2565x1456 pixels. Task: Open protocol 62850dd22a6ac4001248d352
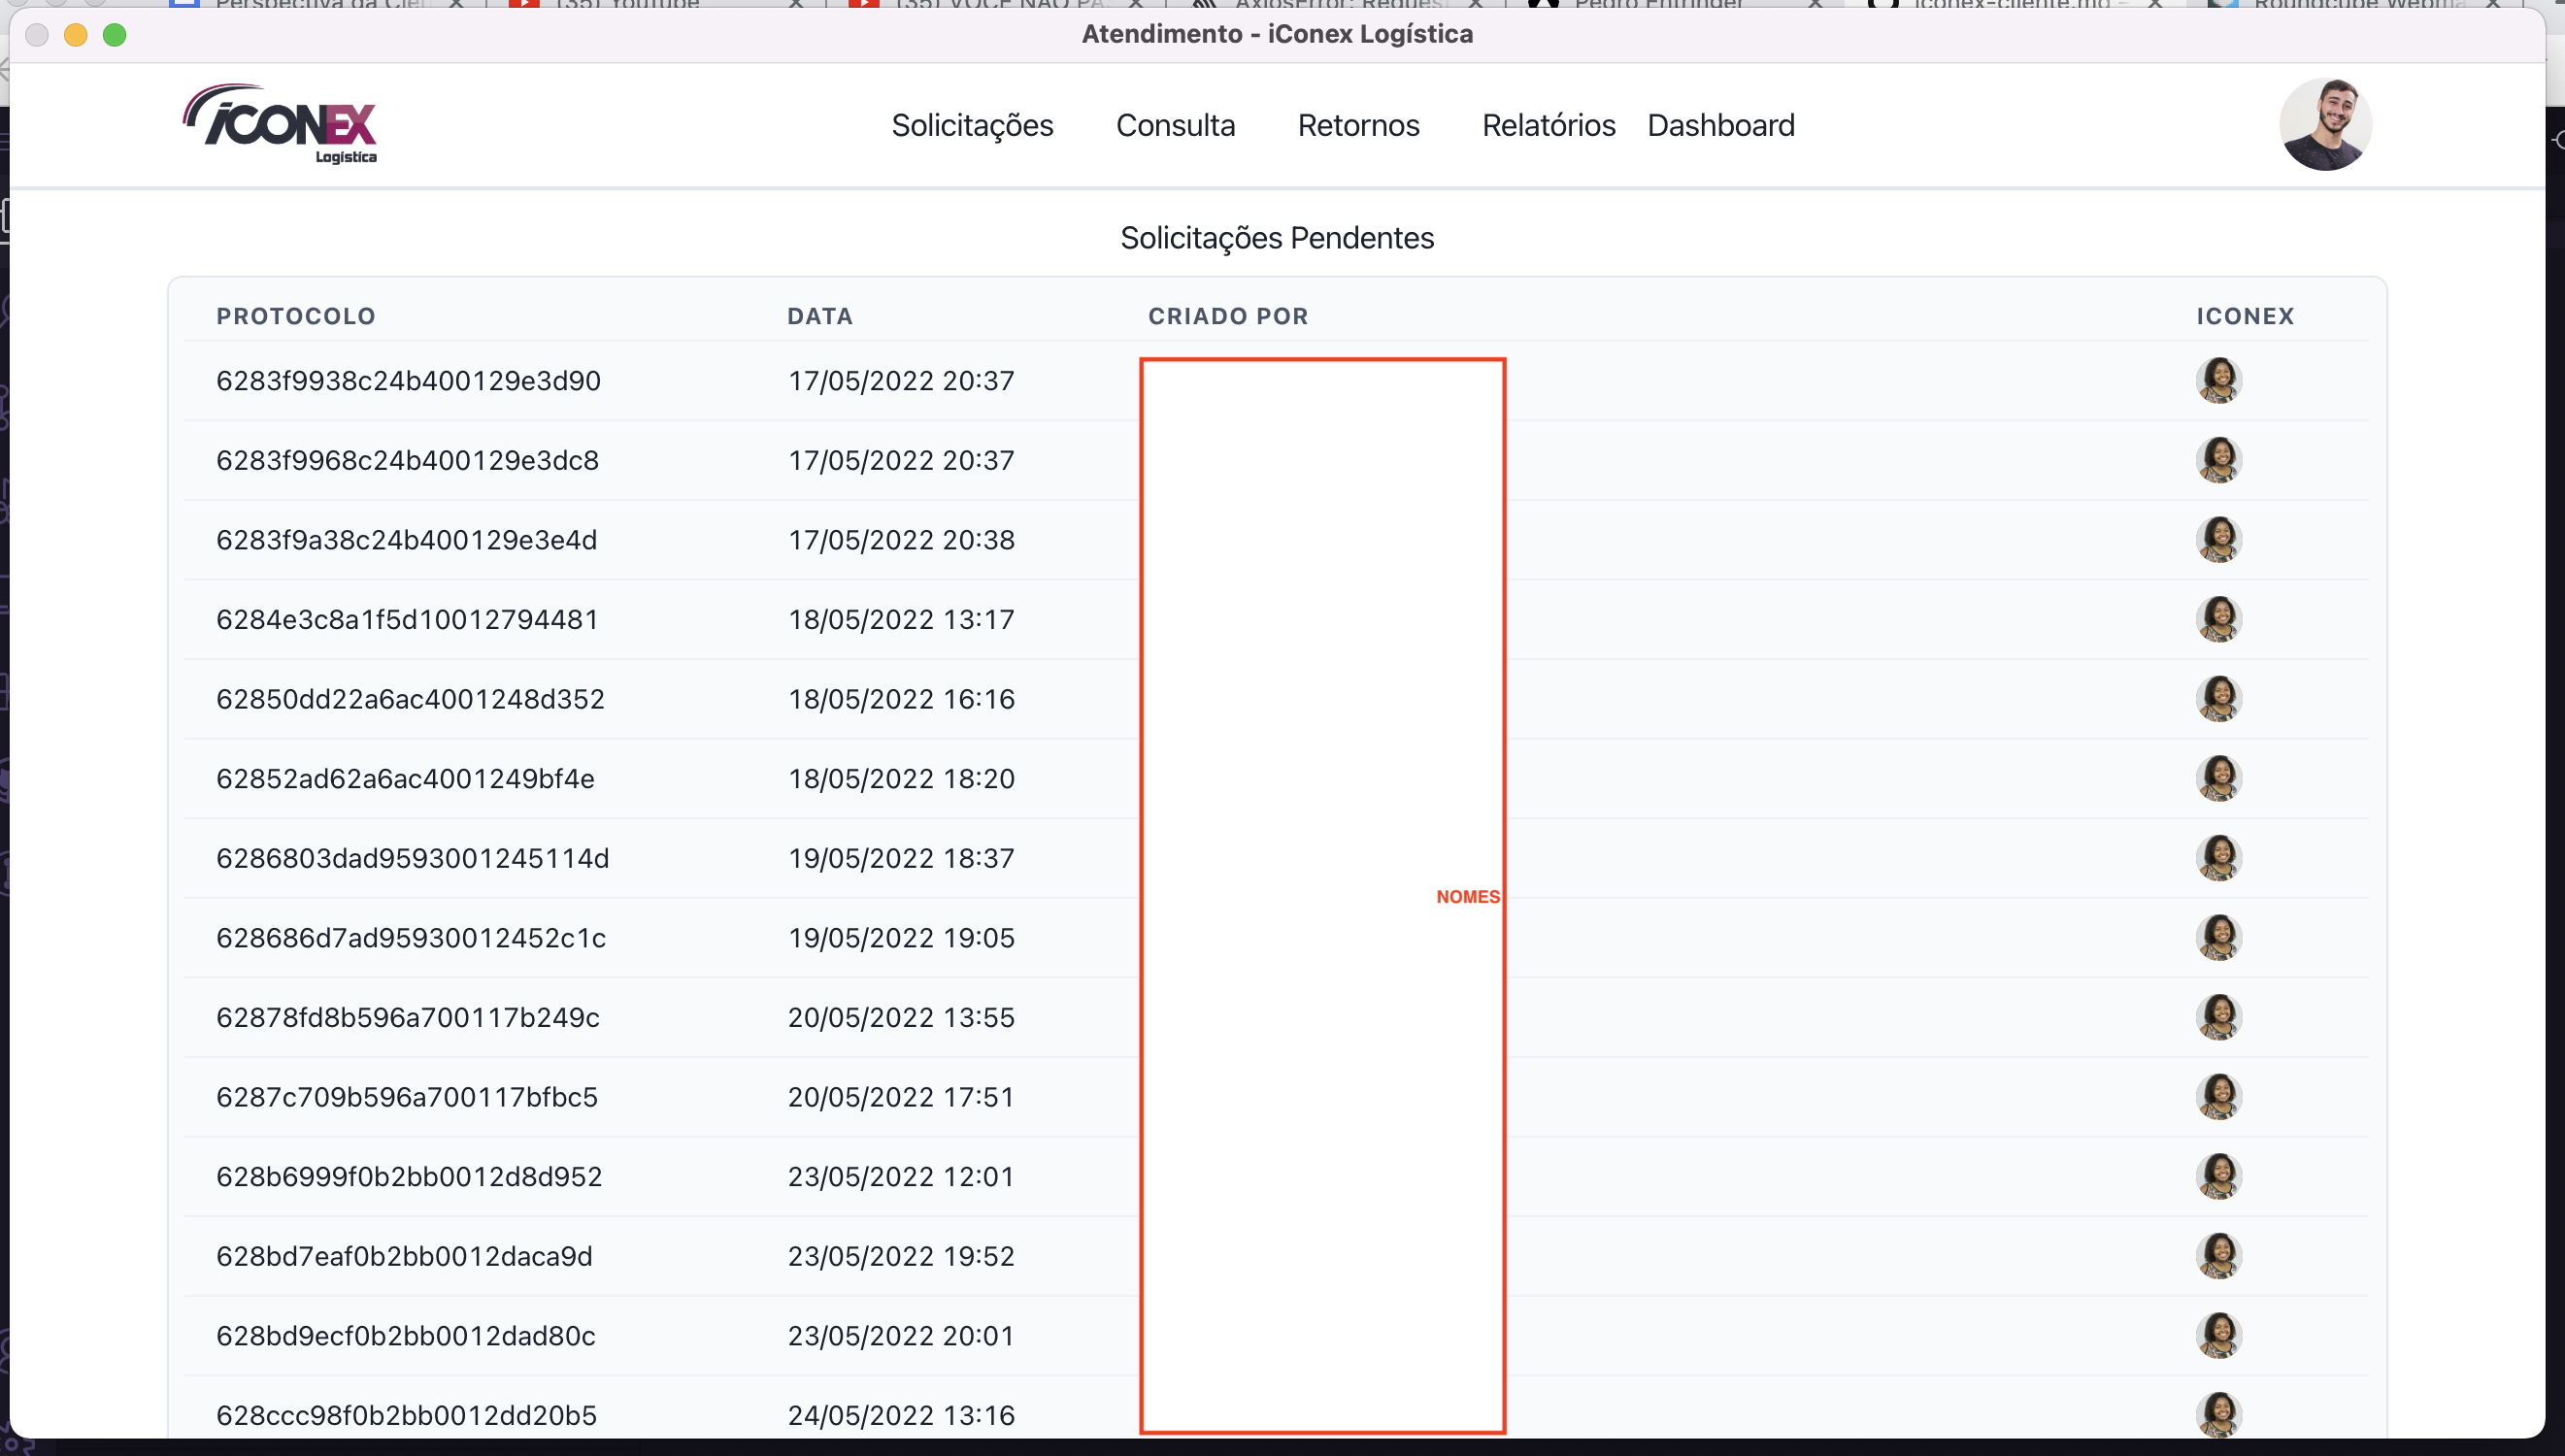point(410,699)
